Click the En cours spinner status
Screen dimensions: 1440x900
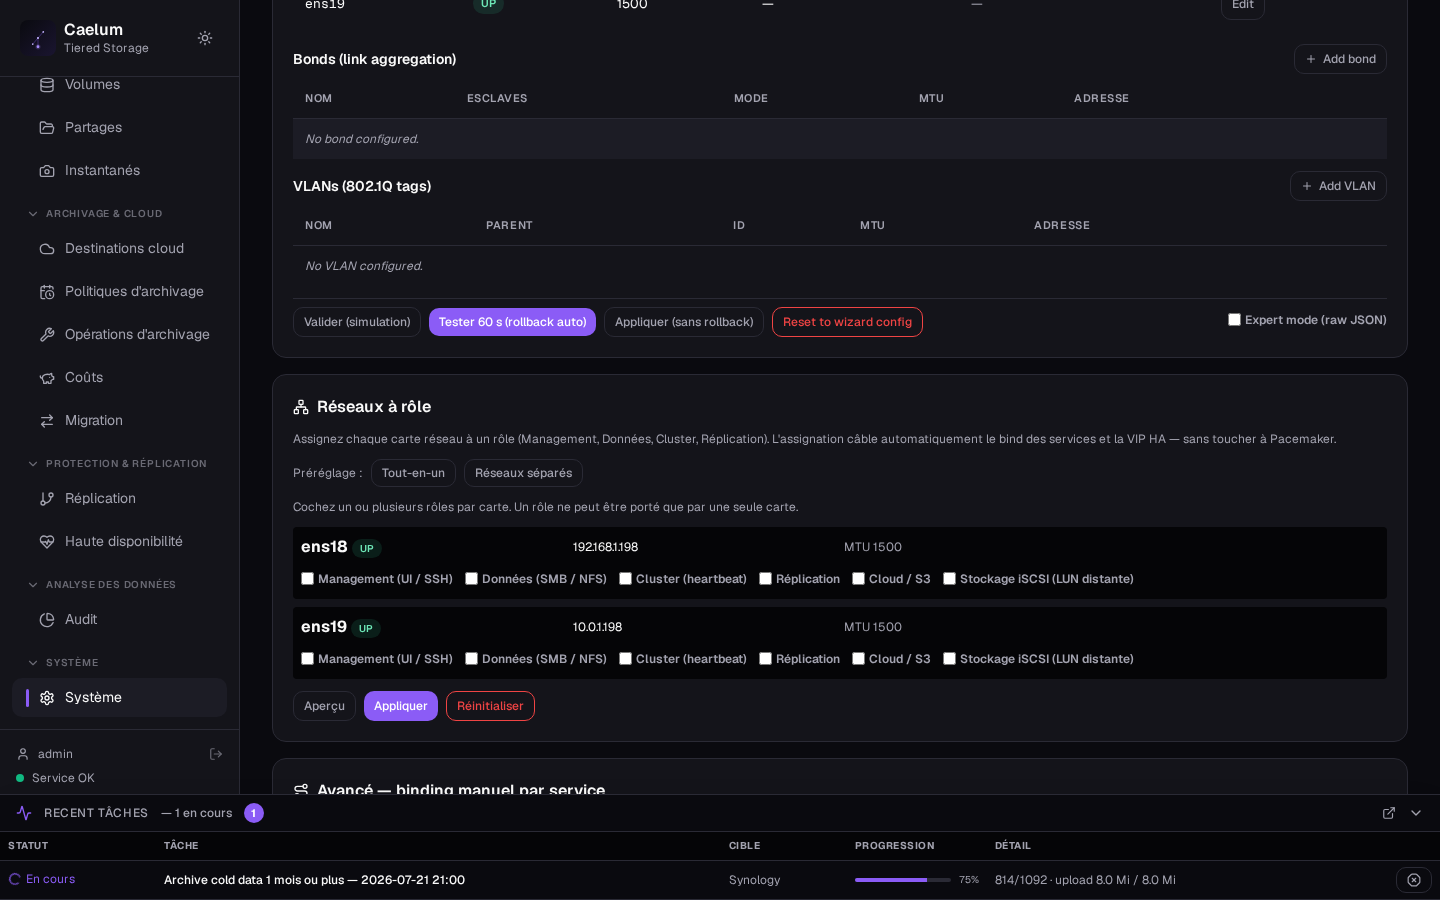coord(42,879)
